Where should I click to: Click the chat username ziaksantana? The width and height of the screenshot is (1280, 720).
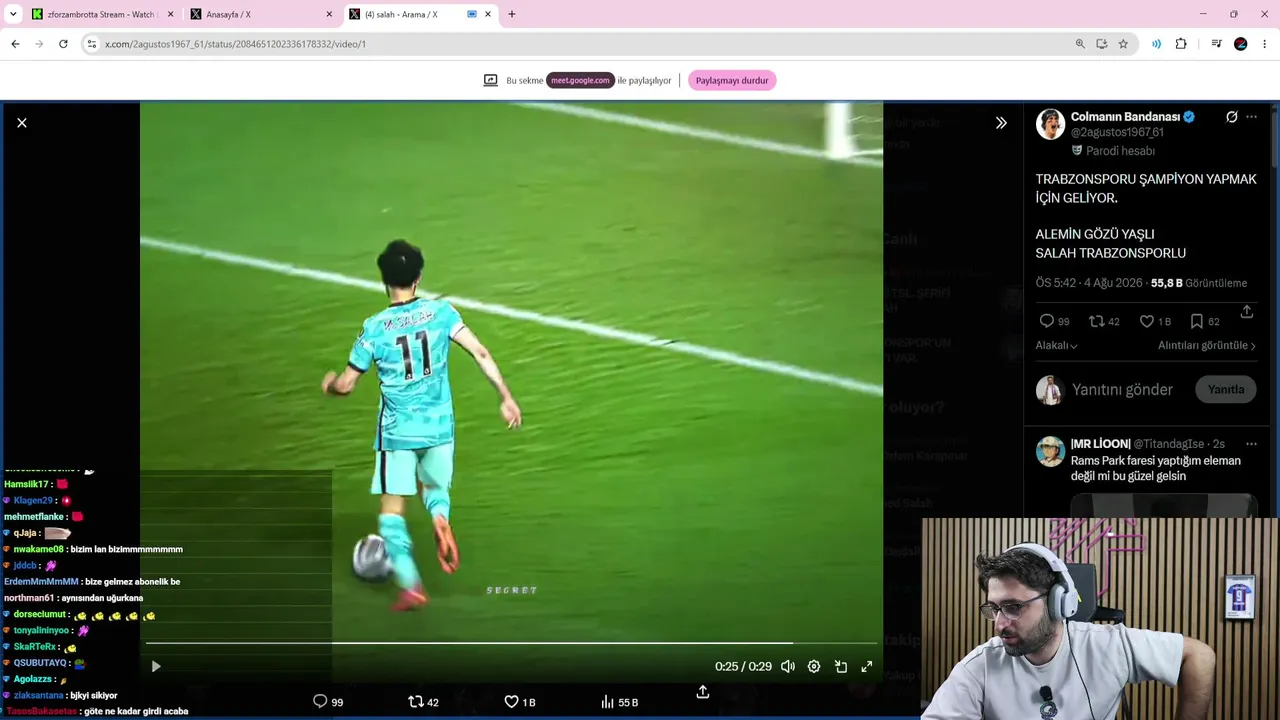[x=39, y=695]
